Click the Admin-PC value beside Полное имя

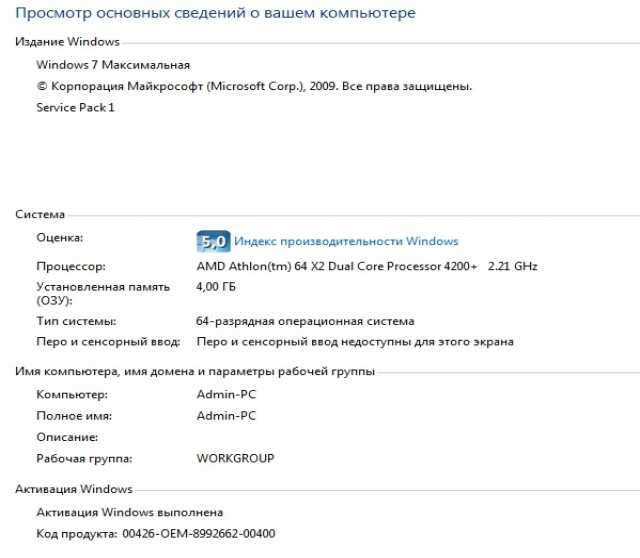coord(226,416)
